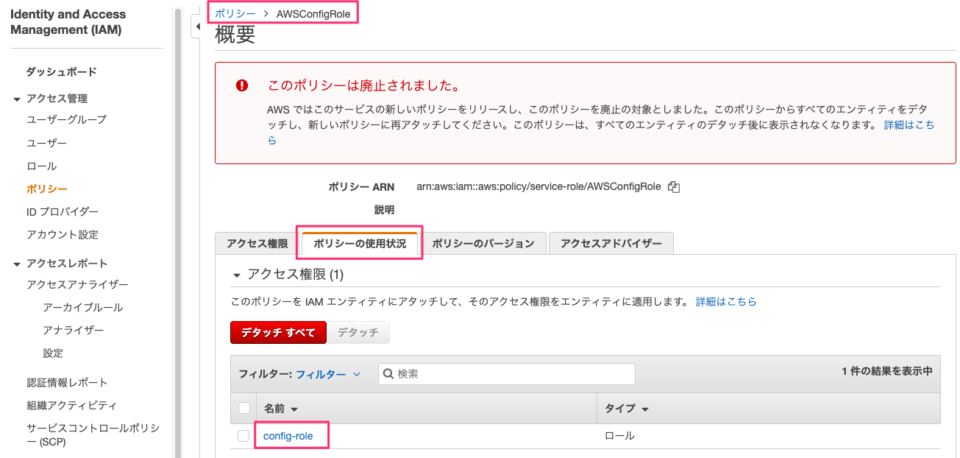The image size is (960, 458).
Task: Collapse the side navigation panel arrow
Action: point(197,27)
